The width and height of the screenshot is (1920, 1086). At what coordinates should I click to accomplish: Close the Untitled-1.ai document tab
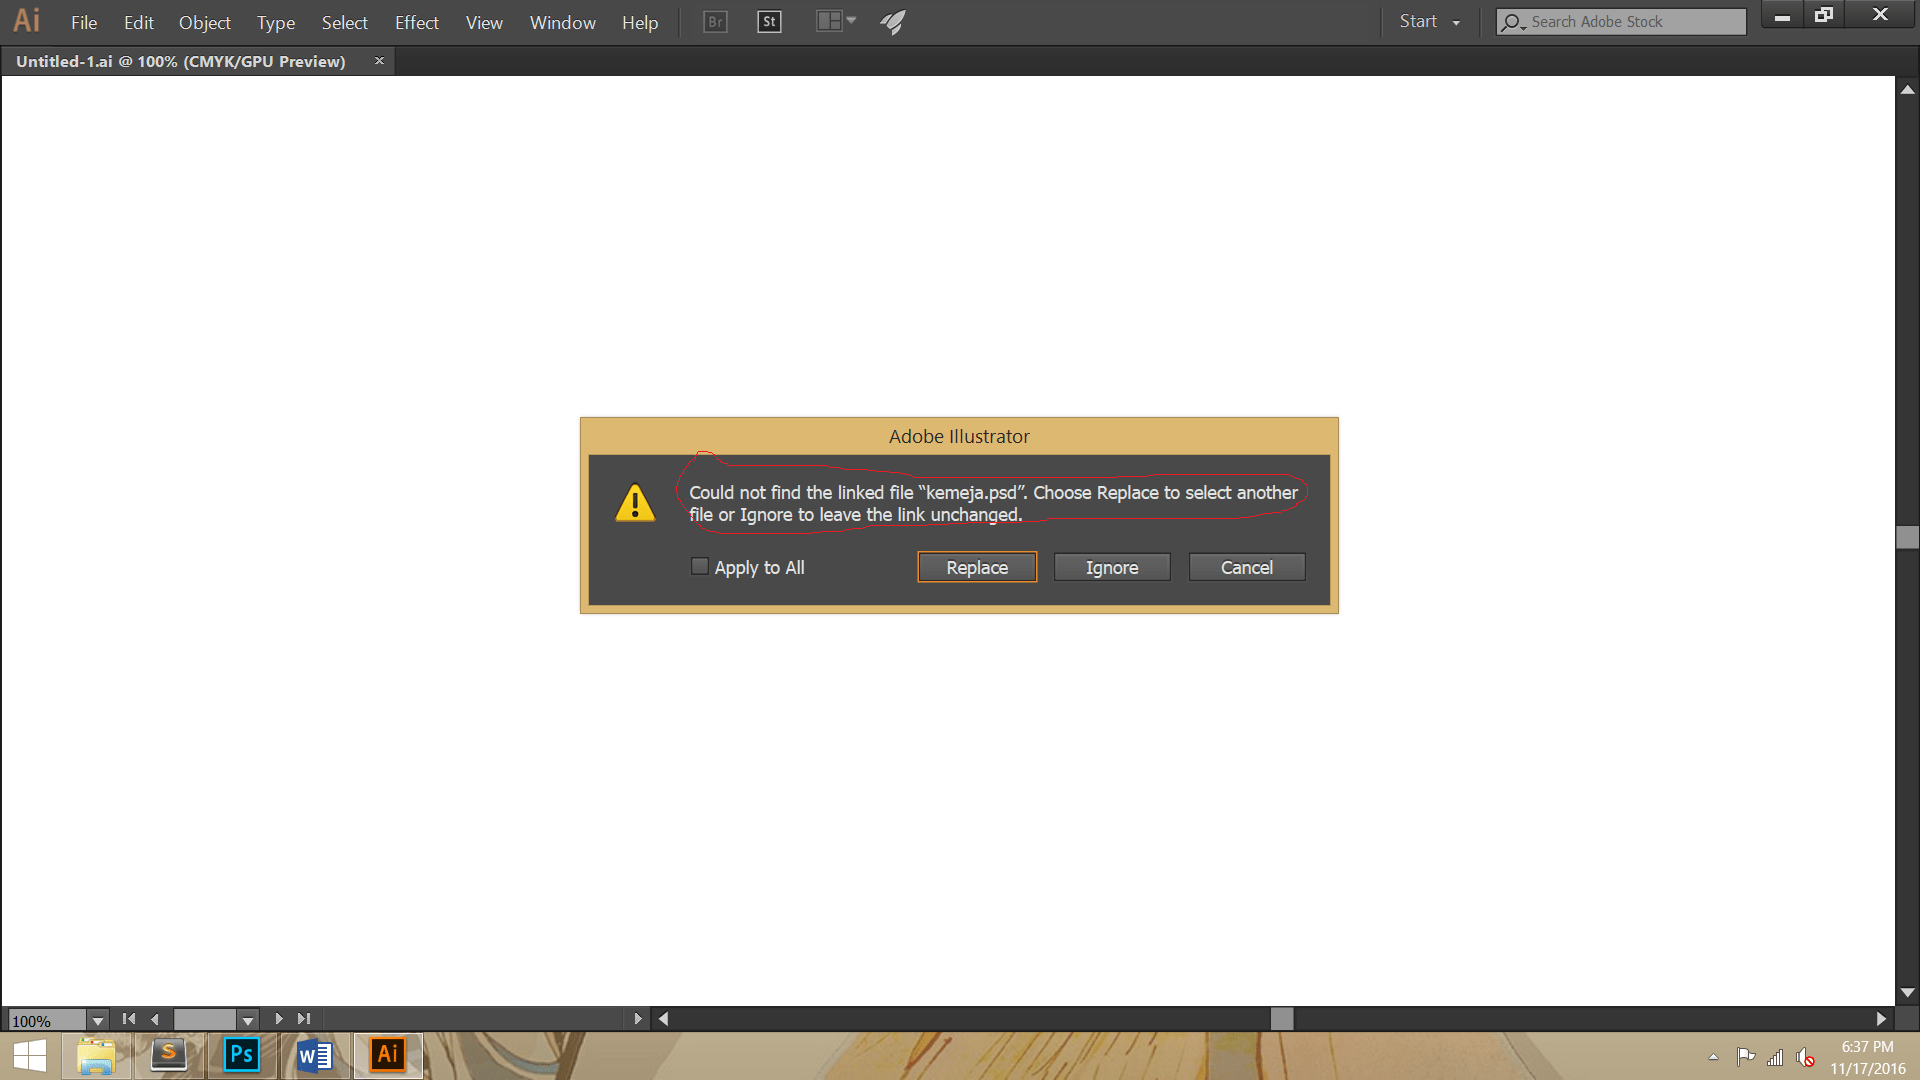click(x=379, y=61)
